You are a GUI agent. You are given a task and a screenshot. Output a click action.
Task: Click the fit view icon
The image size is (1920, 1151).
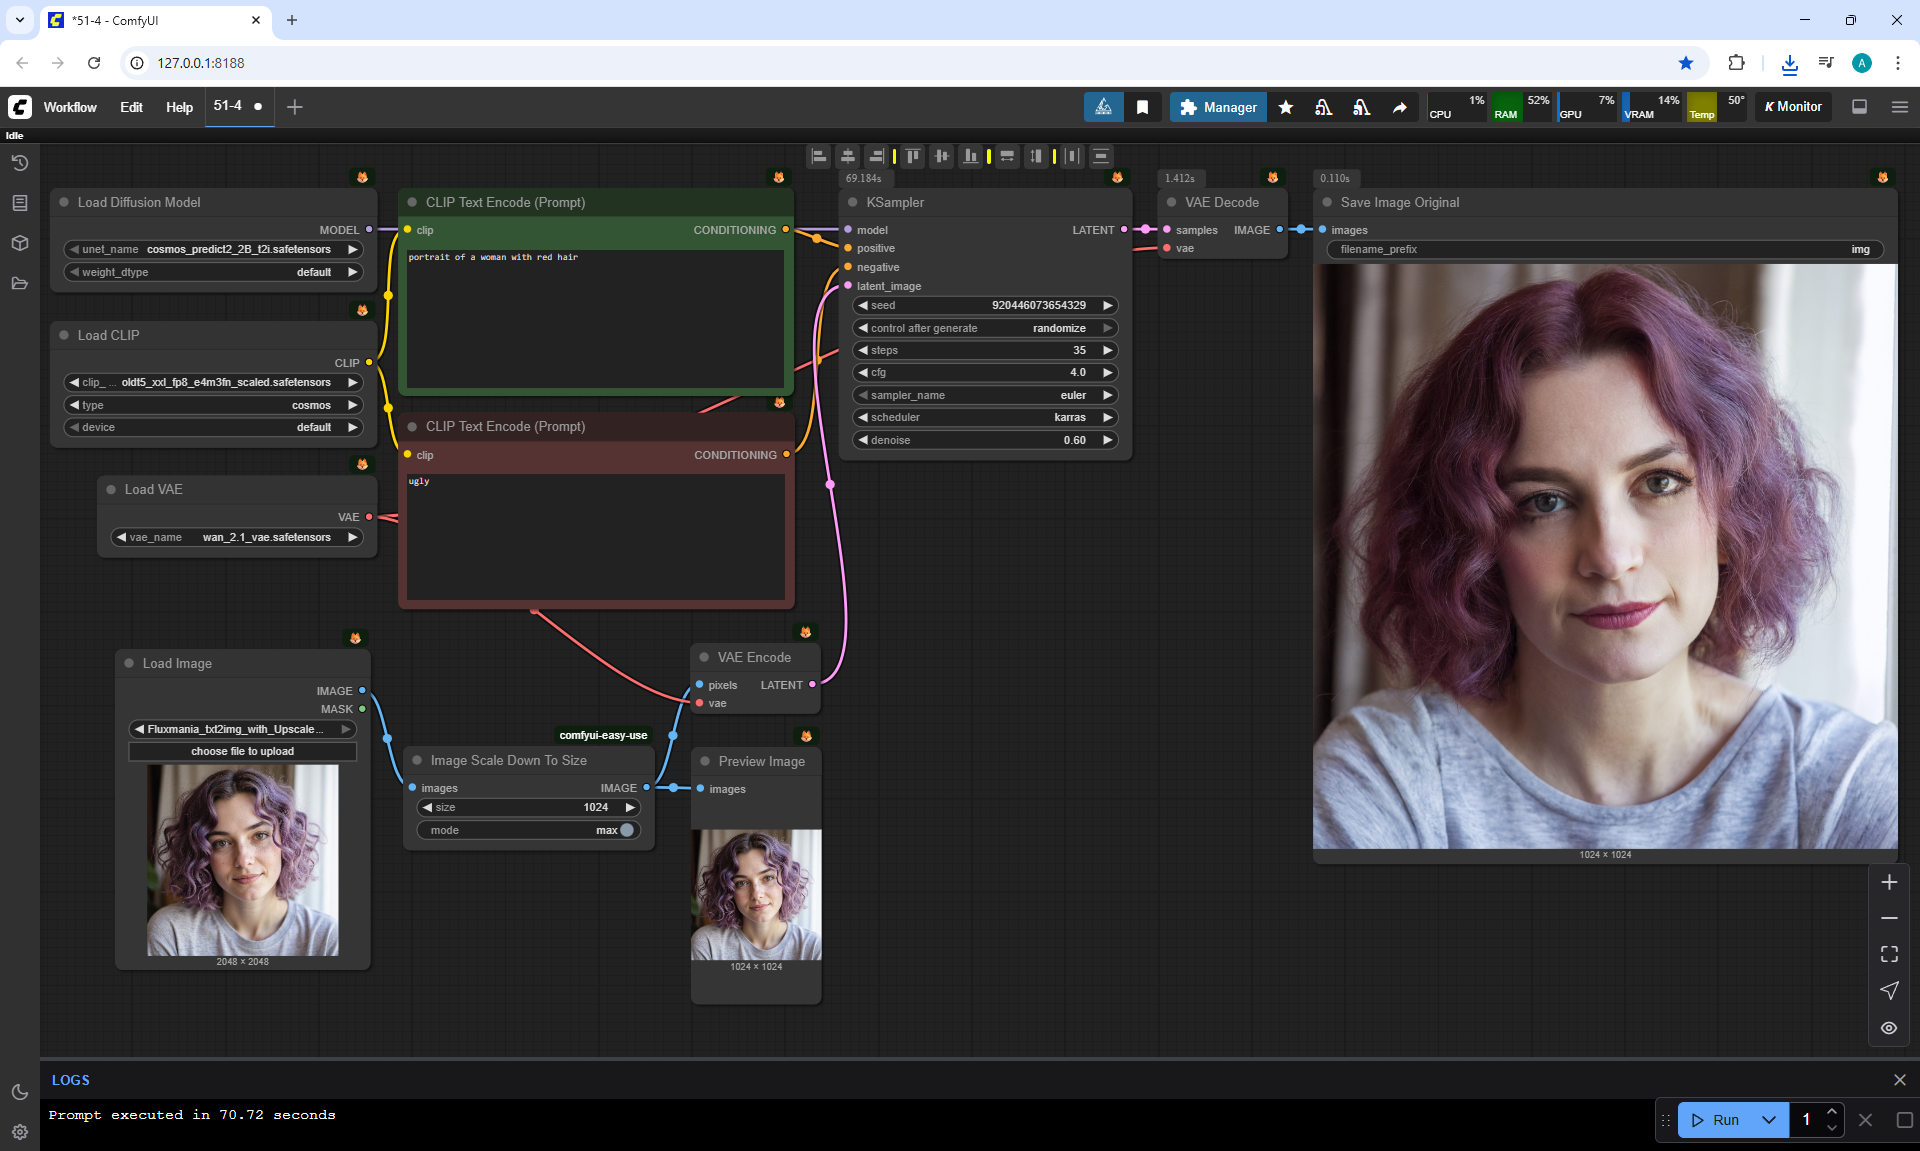1888,954
